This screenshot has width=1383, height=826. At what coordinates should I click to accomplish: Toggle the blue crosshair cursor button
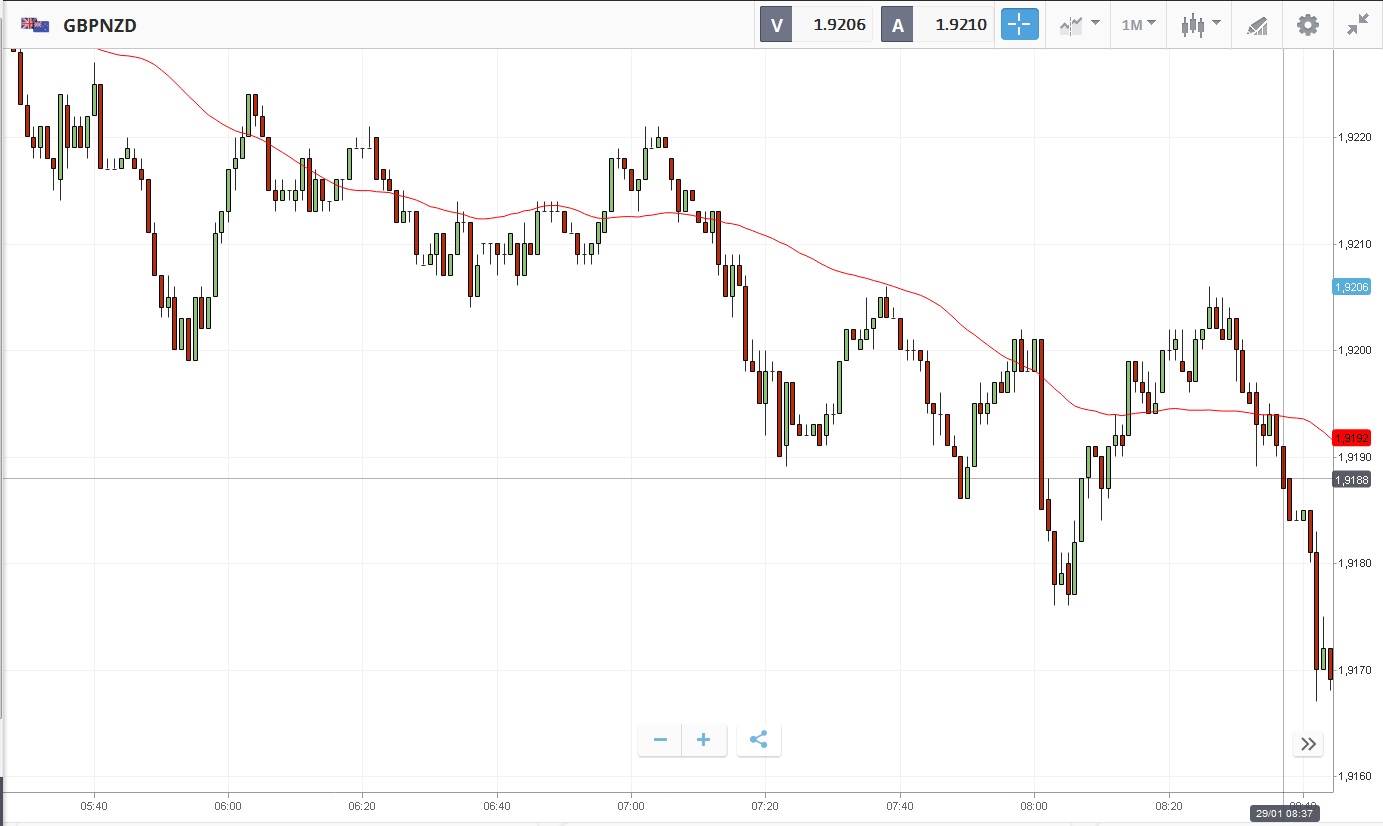coord(1020,25)
